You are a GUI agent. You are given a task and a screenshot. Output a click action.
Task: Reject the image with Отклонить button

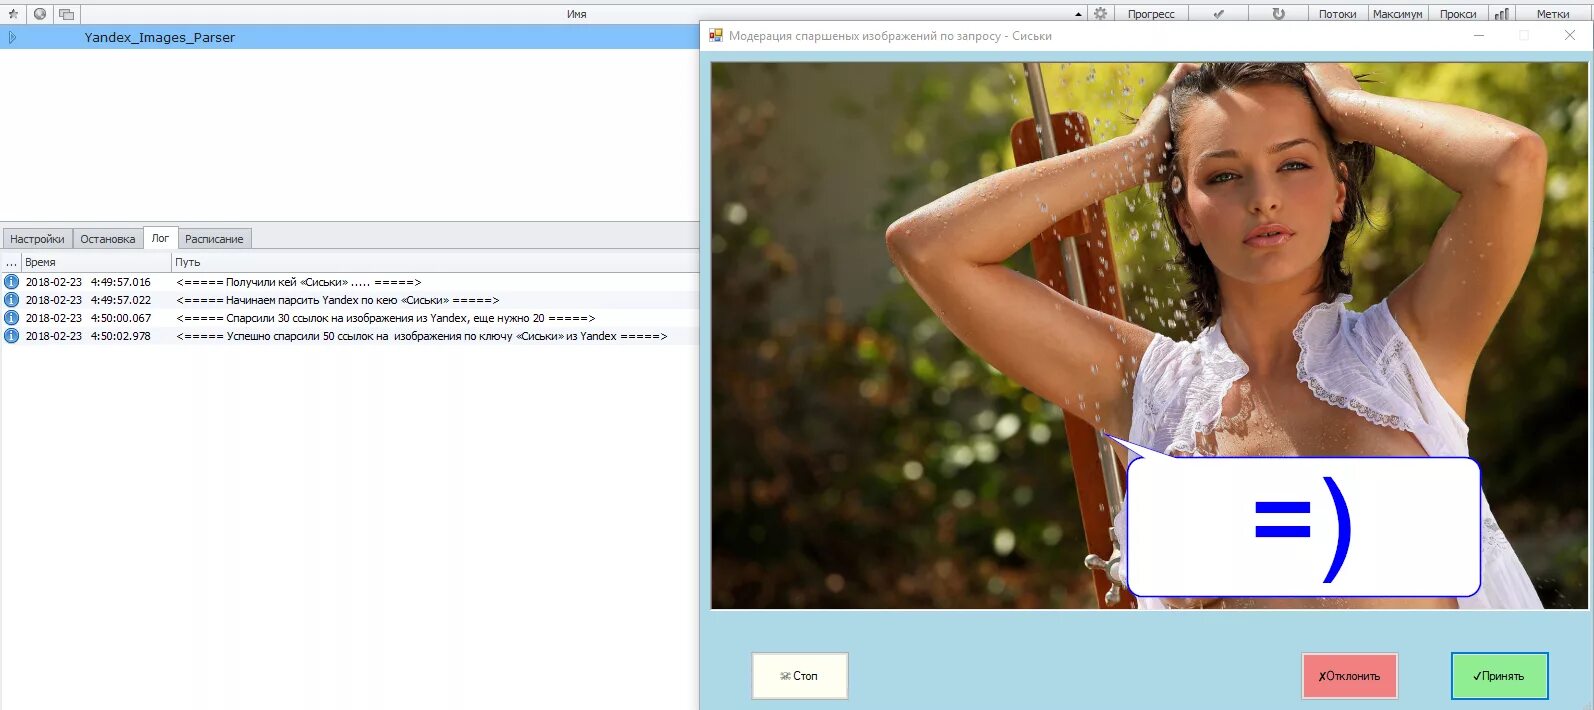click(x=1349, y=676)
